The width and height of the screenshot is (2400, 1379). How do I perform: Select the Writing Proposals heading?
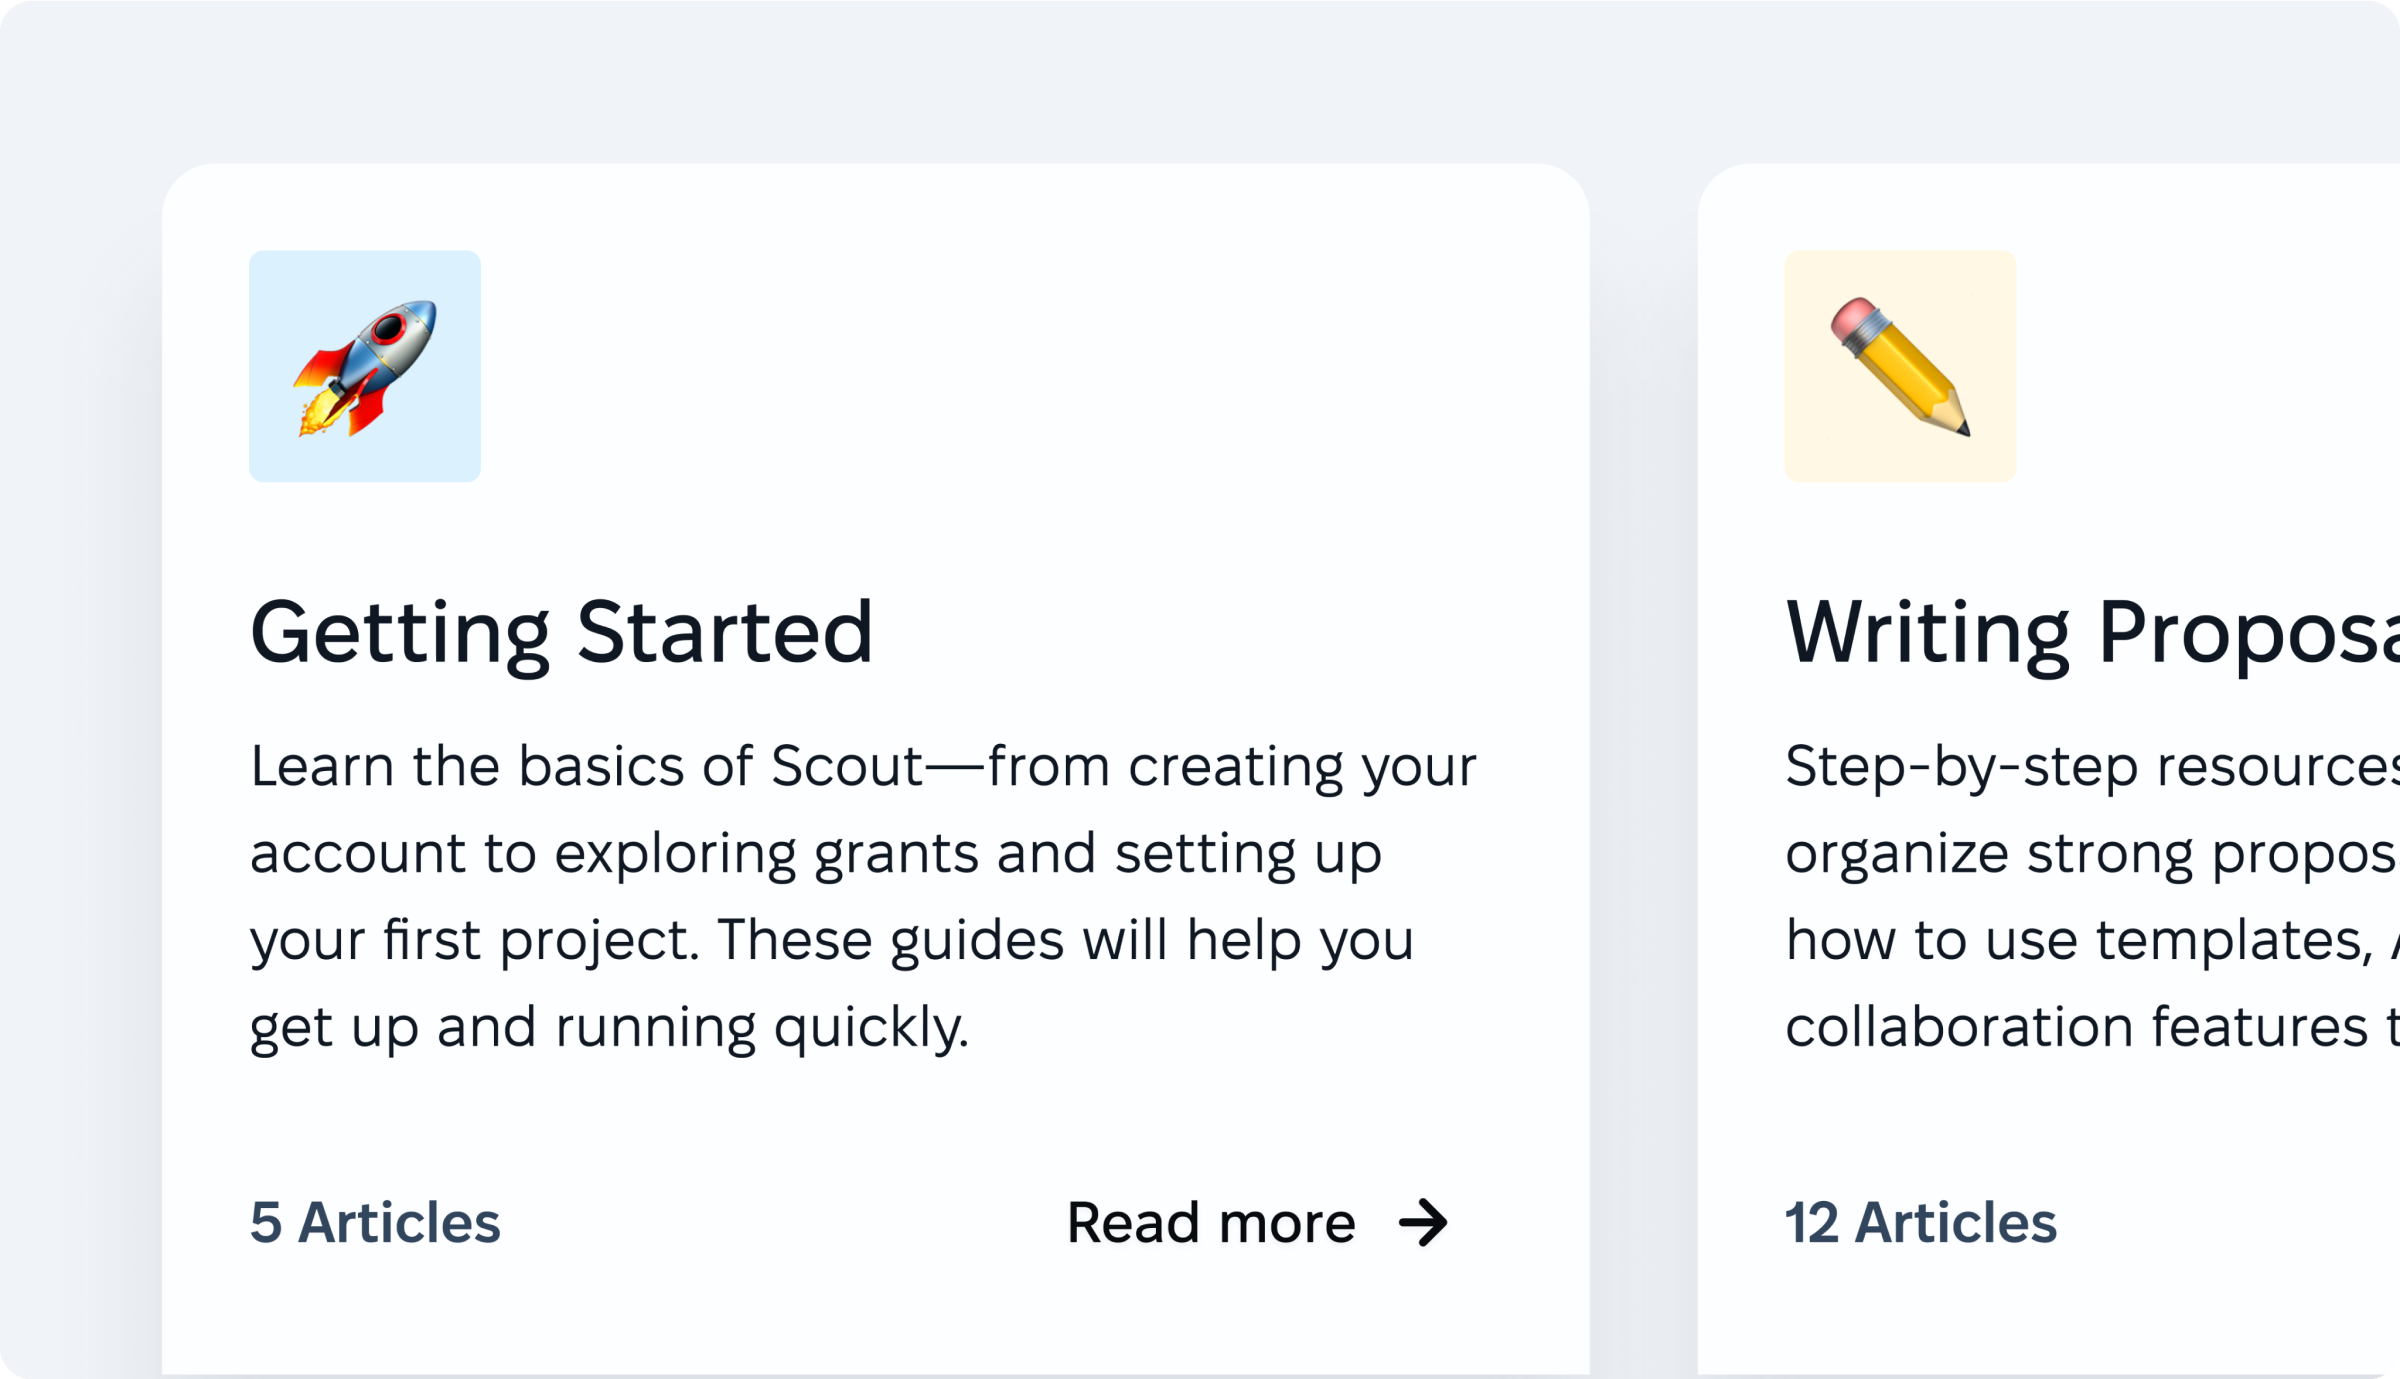(x=2090, y=632)
